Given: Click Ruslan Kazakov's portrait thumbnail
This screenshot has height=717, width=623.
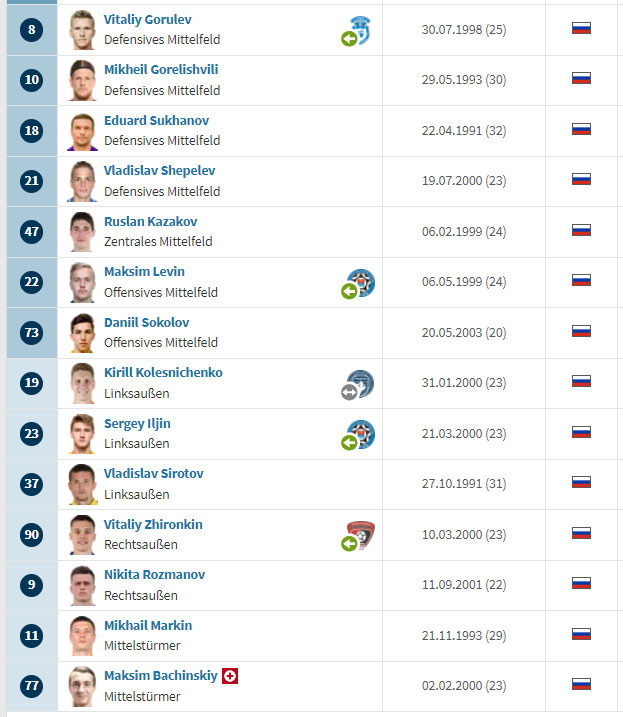Looking at the screenshot, I should pos(82,232).
